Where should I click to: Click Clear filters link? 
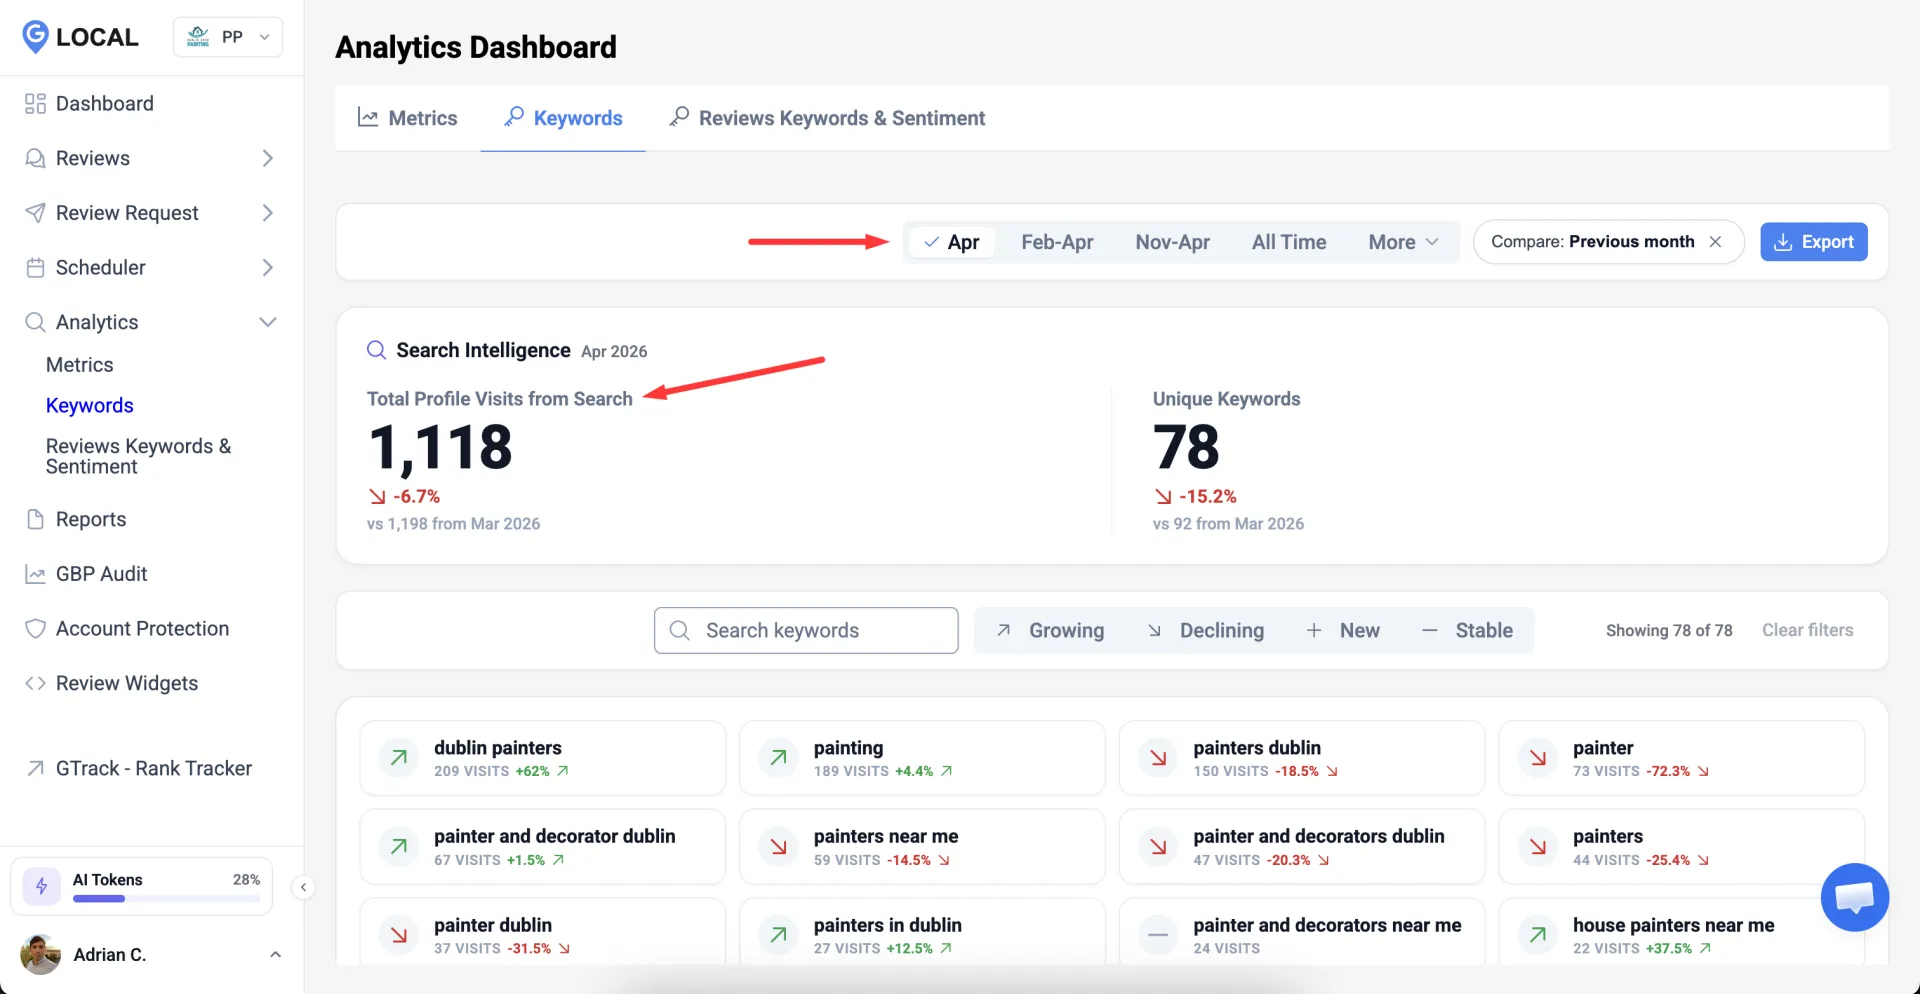tap(1807, 630)
